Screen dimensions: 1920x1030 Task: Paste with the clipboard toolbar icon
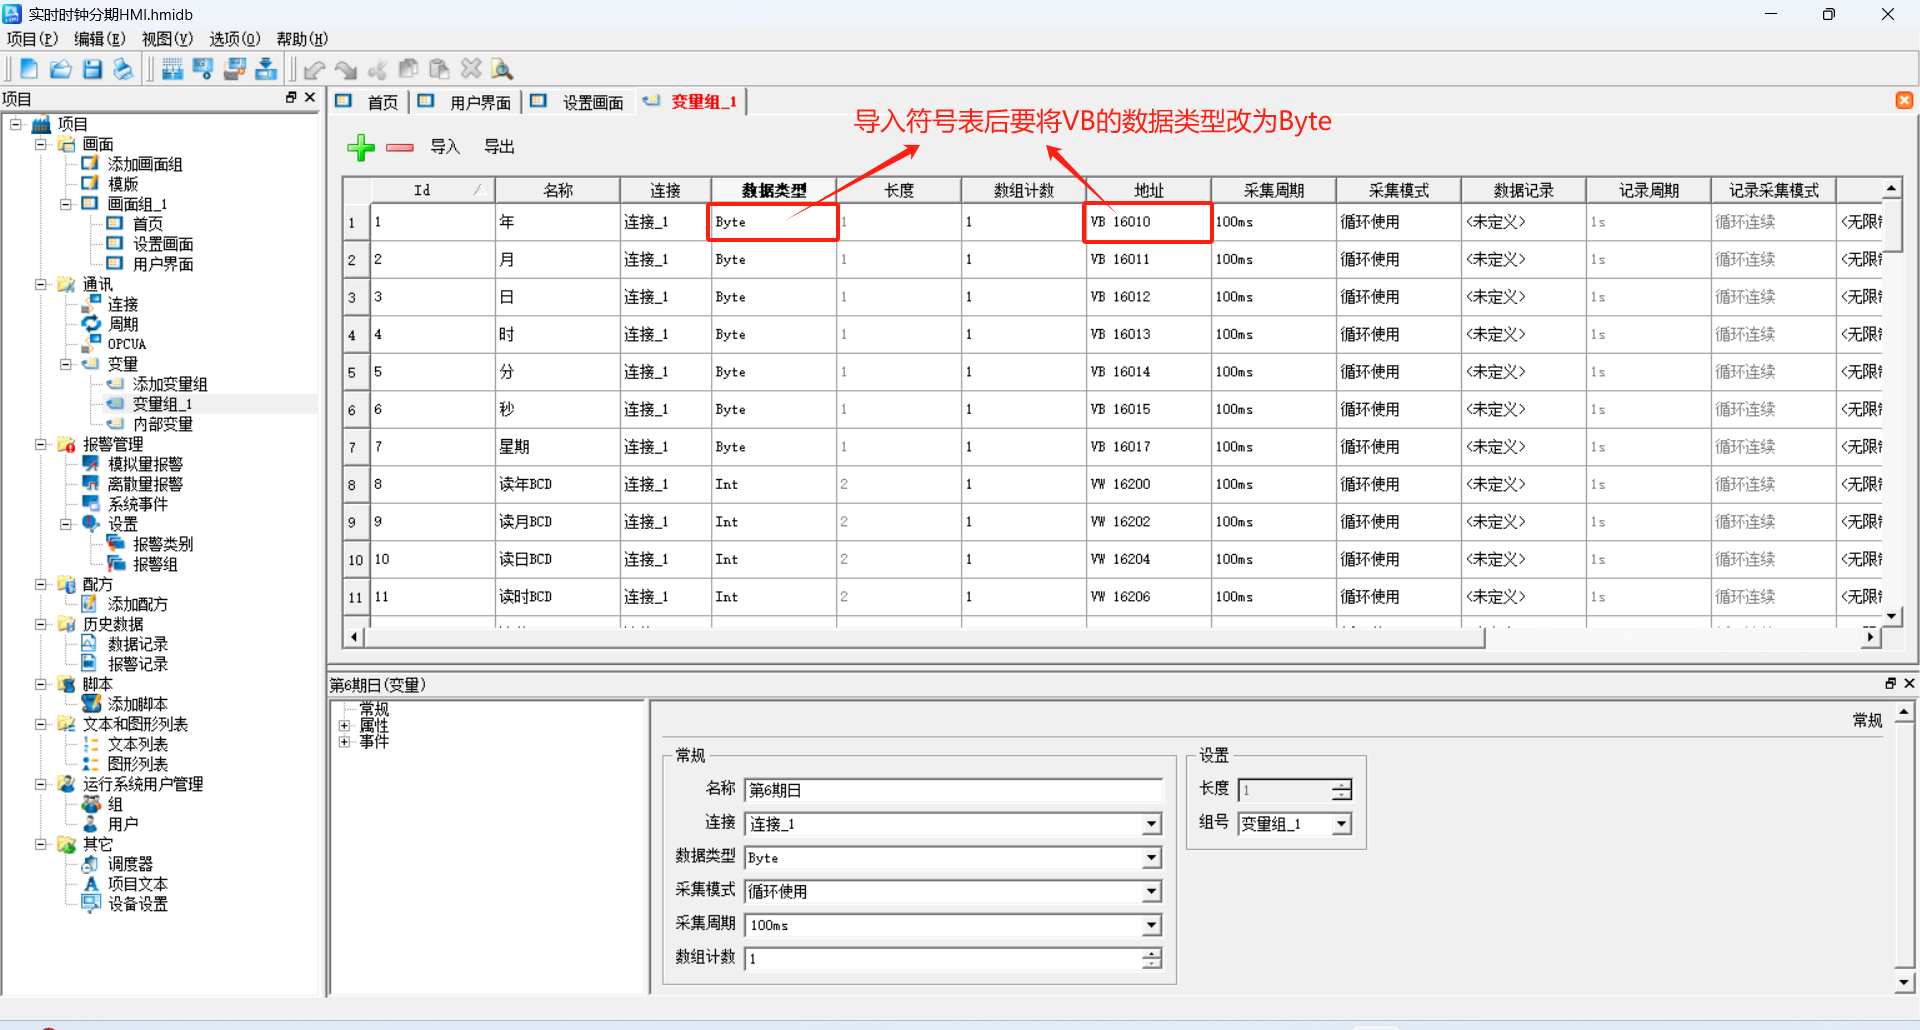click(439, 69)
